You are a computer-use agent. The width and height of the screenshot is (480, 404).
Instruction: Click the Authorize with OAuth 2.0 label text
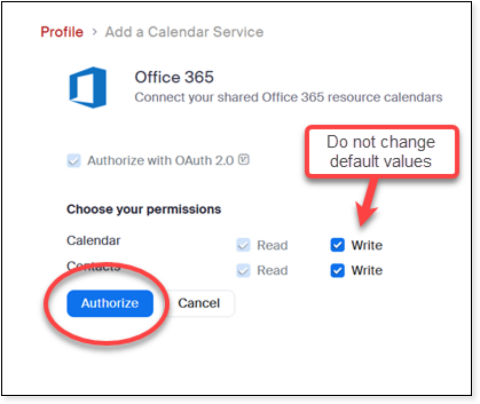point(160,160)
